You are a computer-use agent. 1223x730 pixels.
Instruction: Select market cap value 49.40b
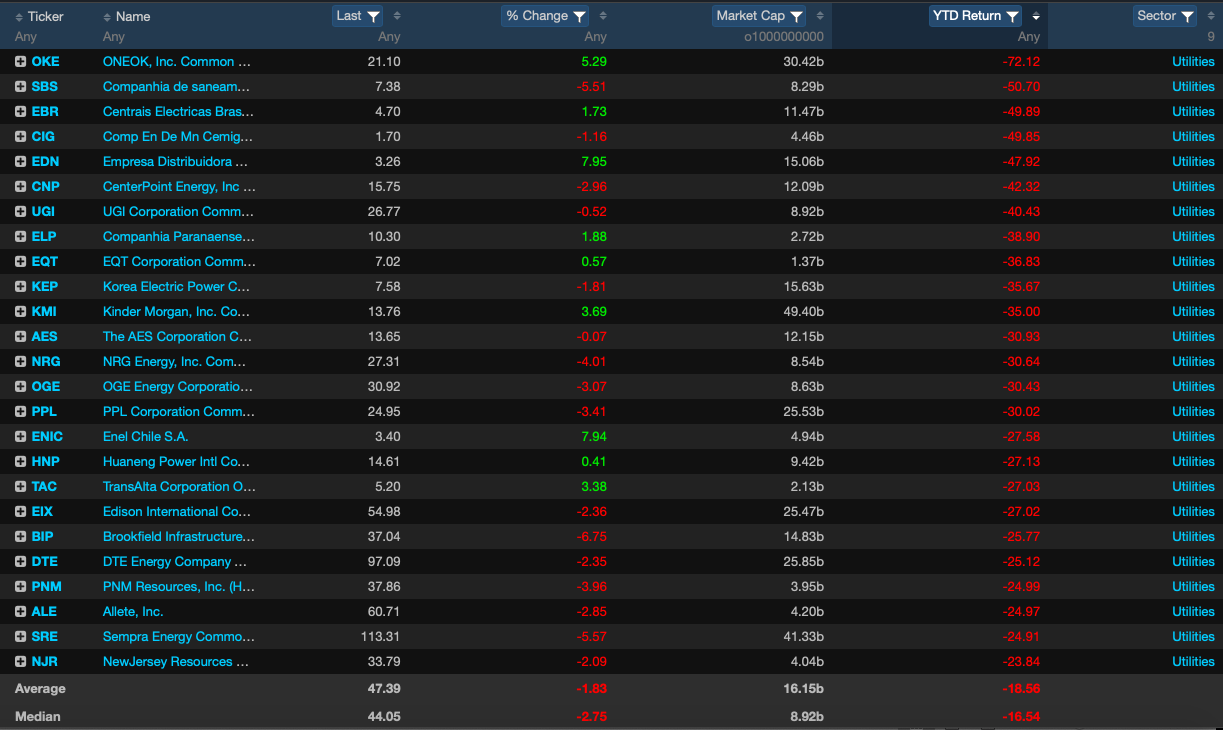[804, 312]
